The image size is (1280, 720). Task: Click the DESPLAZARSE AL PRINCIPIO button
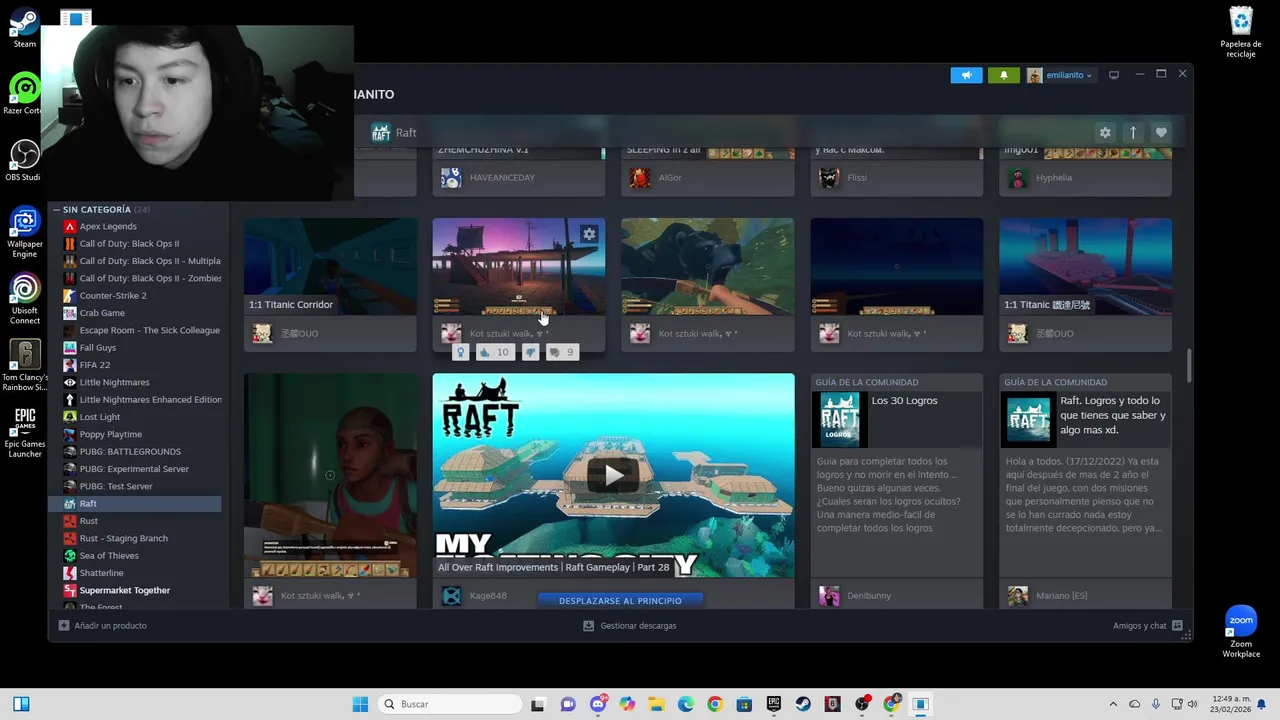pyautogui.click(x=620, y=601)
